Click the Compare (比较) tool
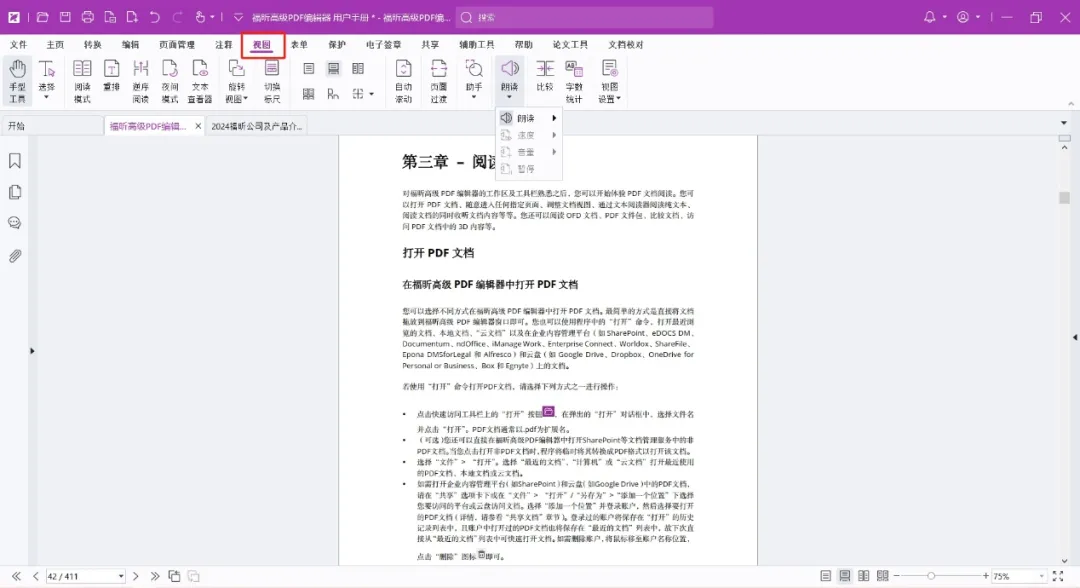 click(x=545, y=76)
